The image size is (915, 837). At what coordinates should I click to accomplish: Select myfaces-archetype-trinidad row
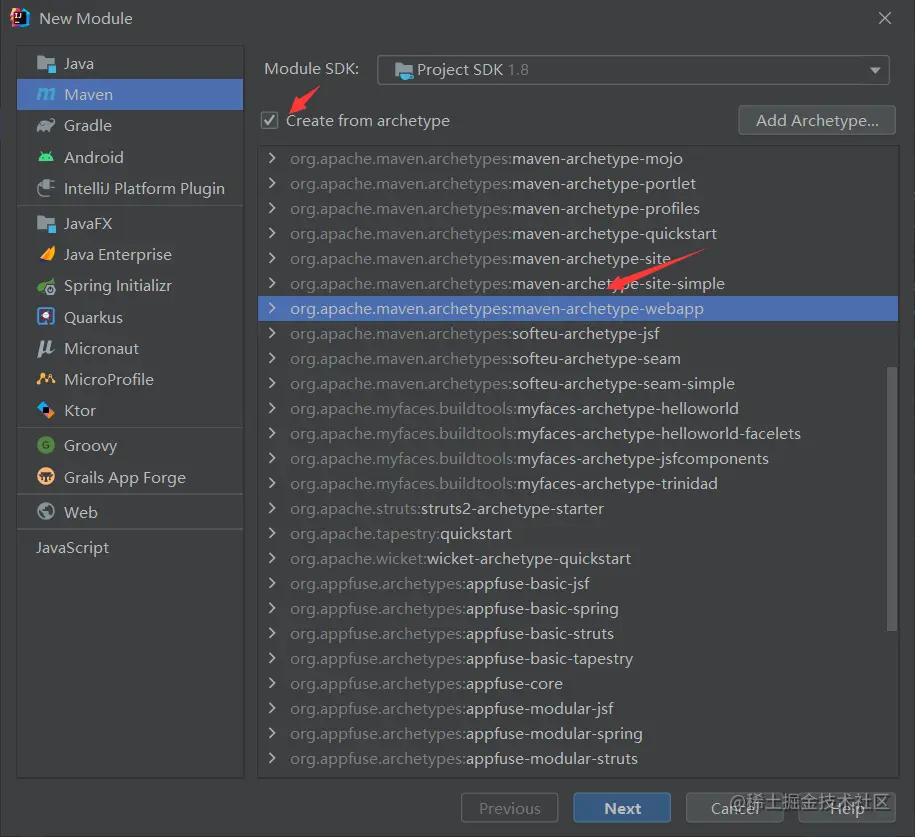(x=578, y=484)
